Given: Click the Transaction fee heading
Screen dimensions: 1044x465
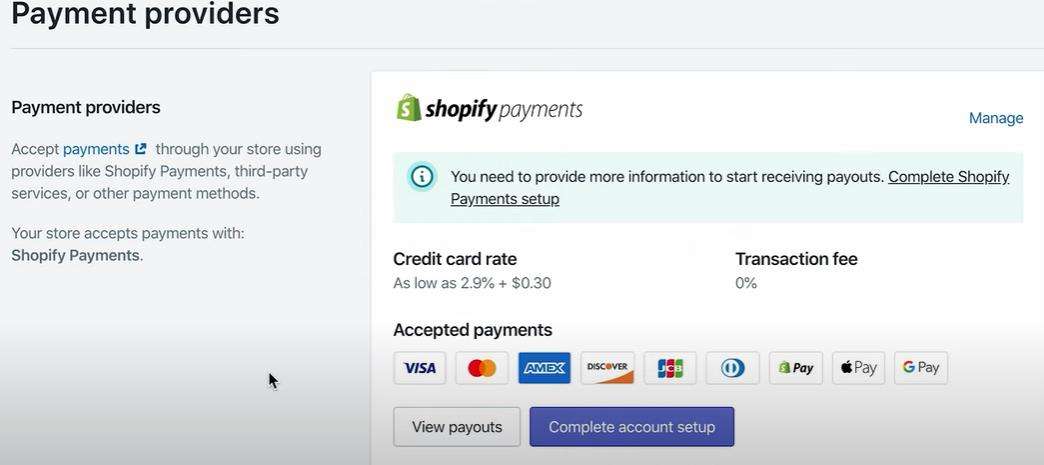Looking at the screenshot, I should (796, 259).
